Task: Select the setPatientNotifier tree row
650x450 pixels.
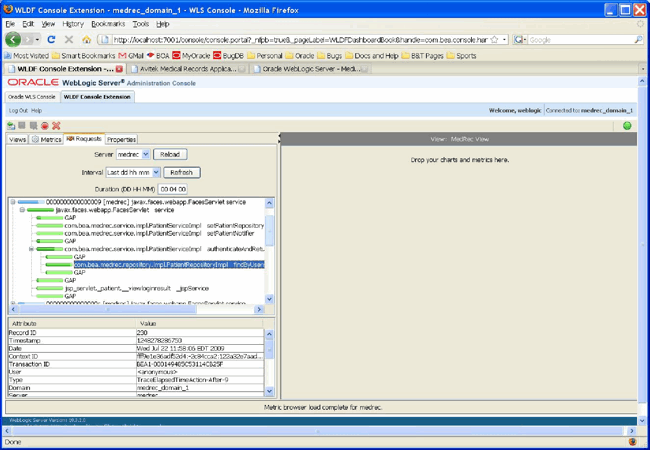Action: click(x=160, y=233)
